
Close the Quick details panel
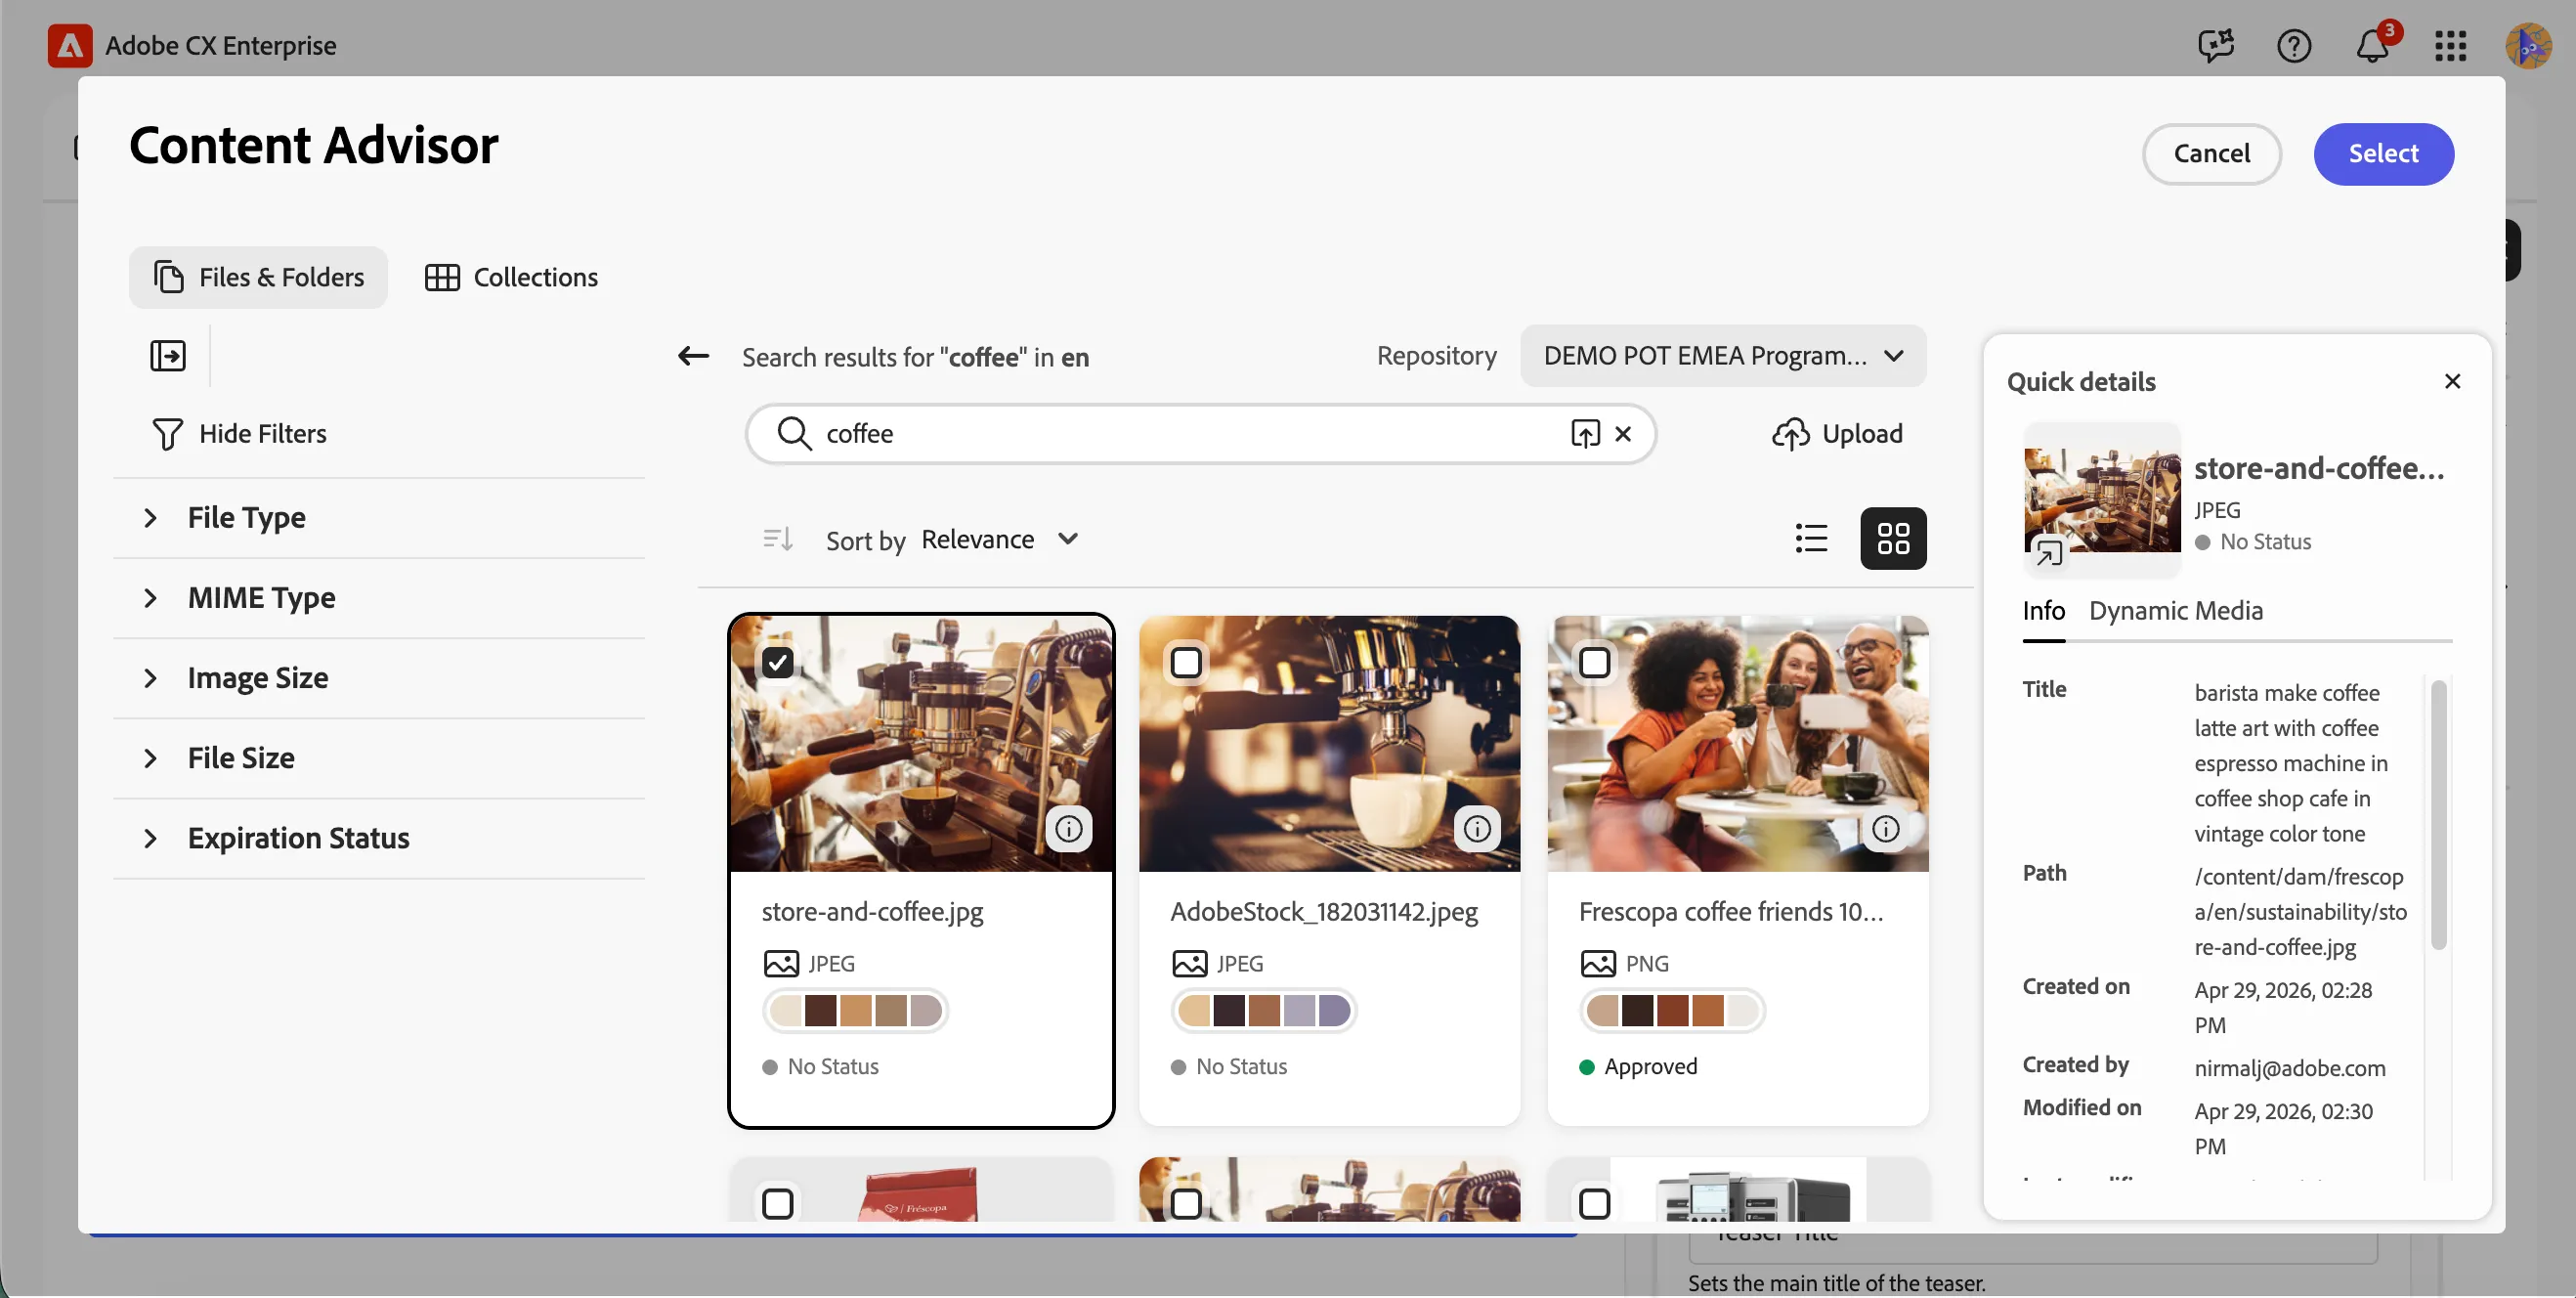click(x=2452, y=381)
